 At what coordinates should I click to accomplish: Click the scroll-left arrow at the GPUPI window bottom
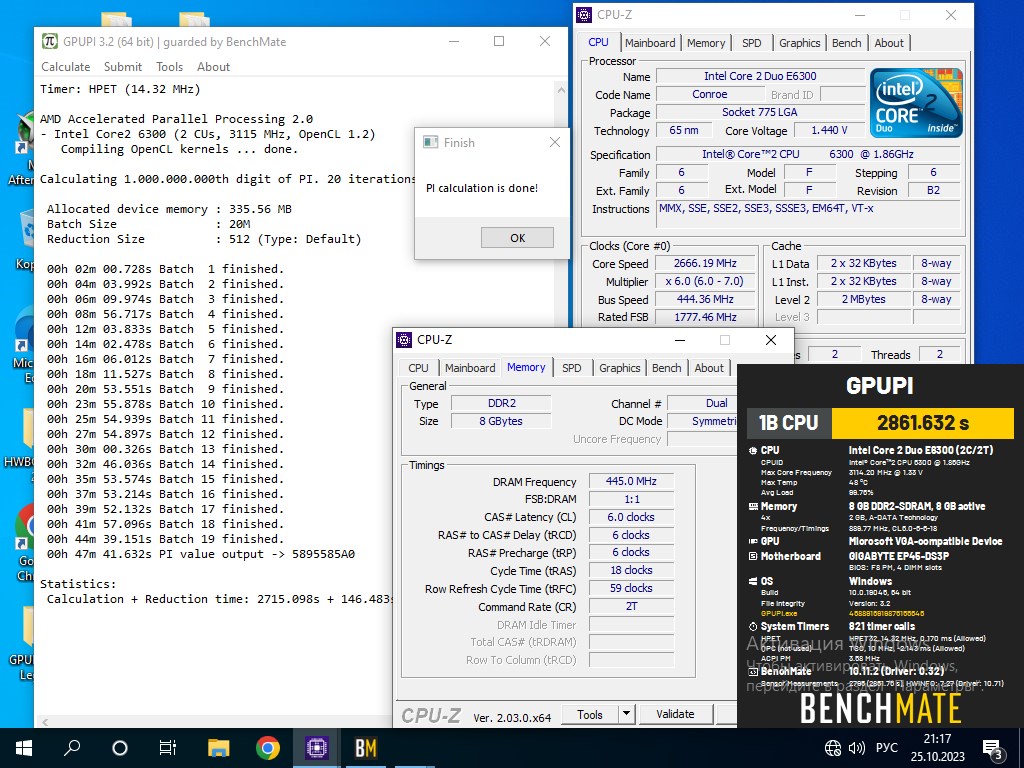(x=45, y=722)
